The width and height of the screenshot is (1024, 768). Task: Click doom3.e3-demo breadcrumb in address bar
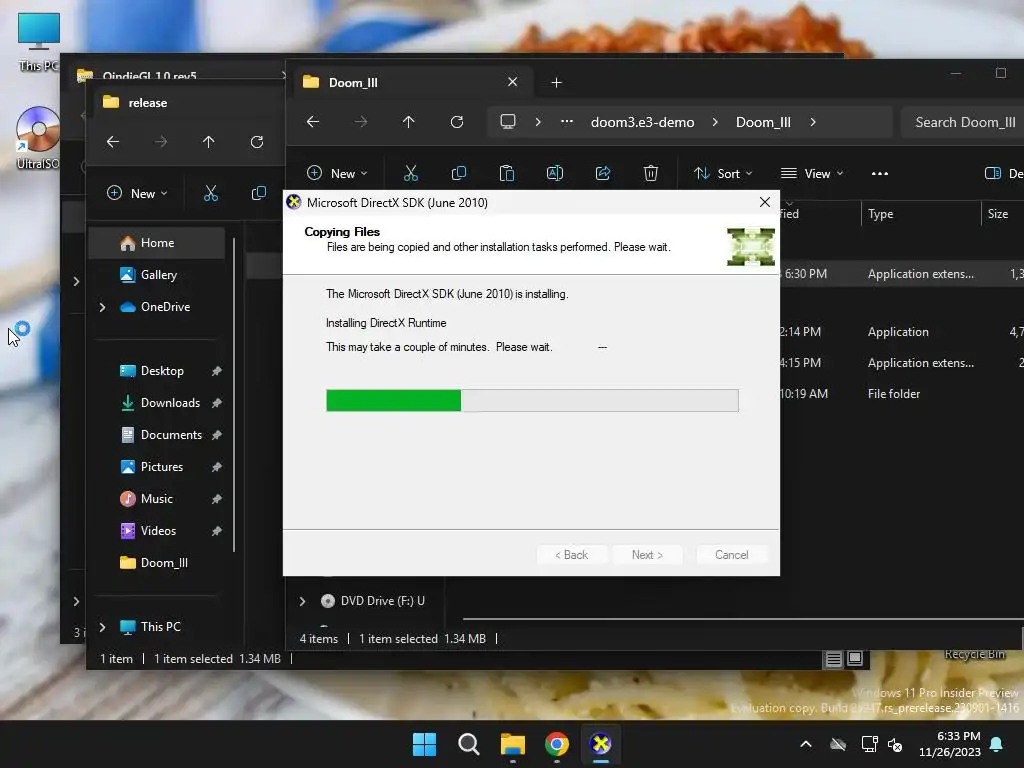click(x=643, y=122)
